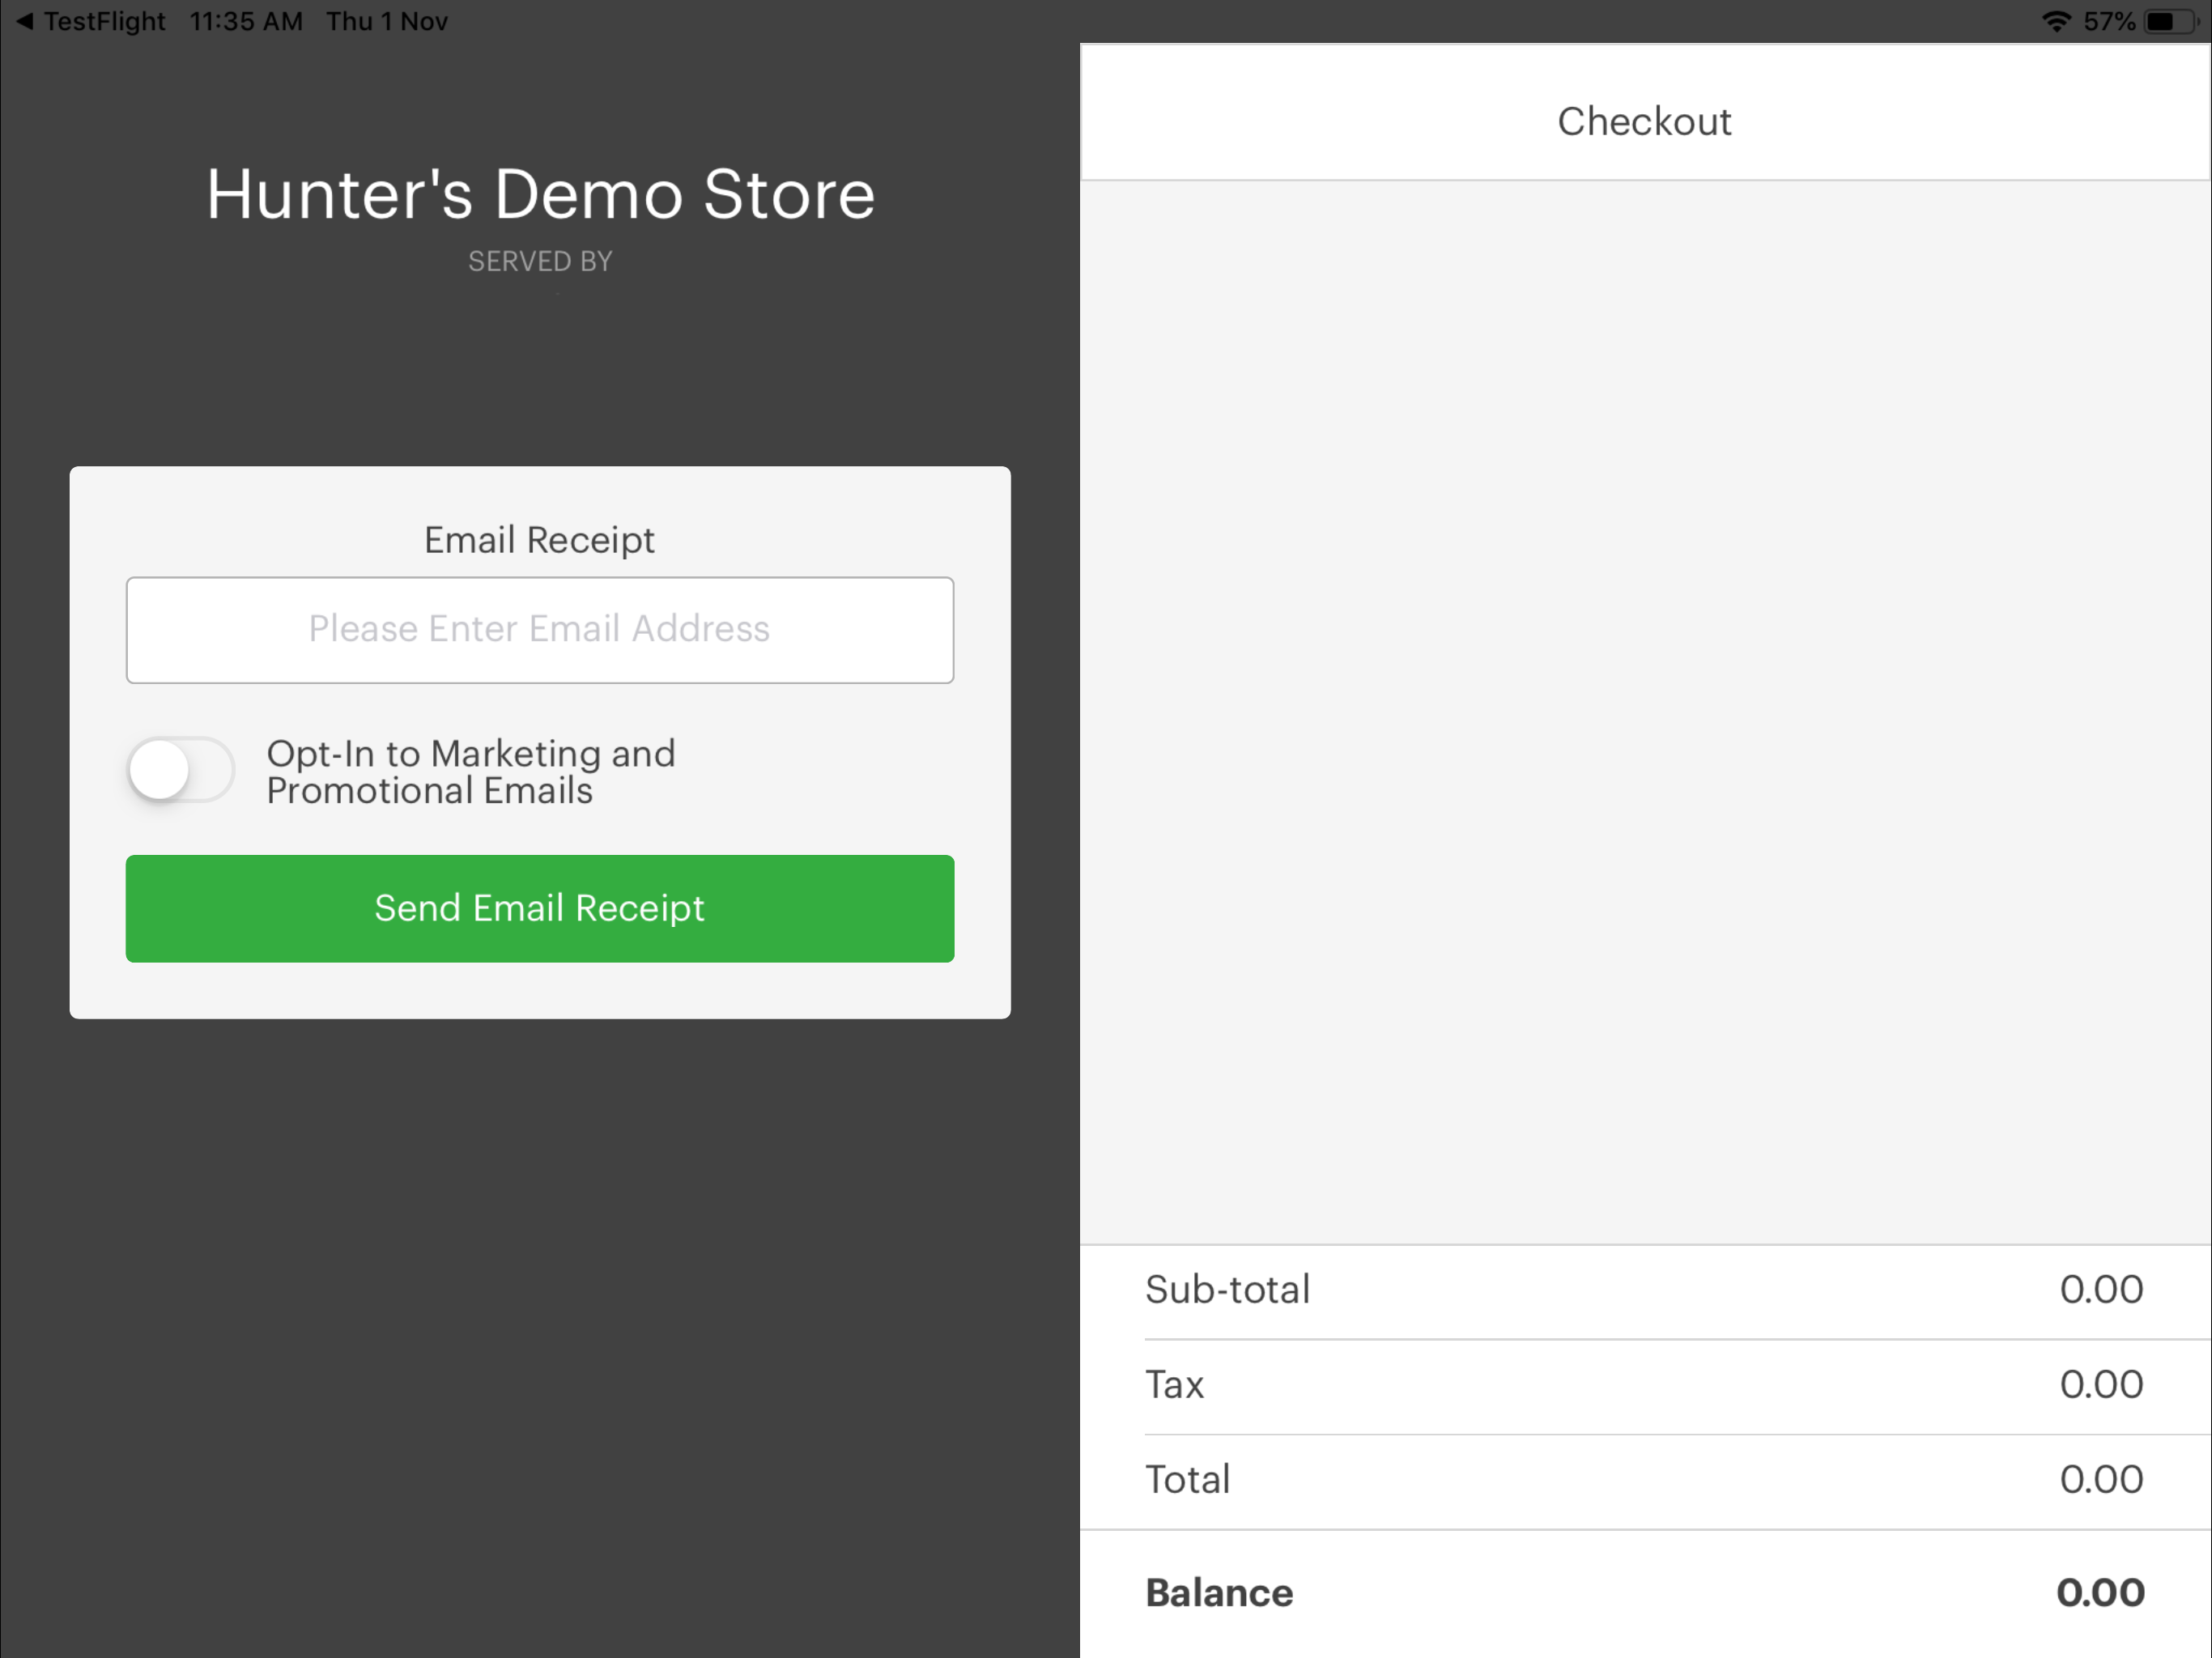Screen dimensions: 2212x1658
Task: Return to TestFlight via status bar label
Action: pos(104,21)
